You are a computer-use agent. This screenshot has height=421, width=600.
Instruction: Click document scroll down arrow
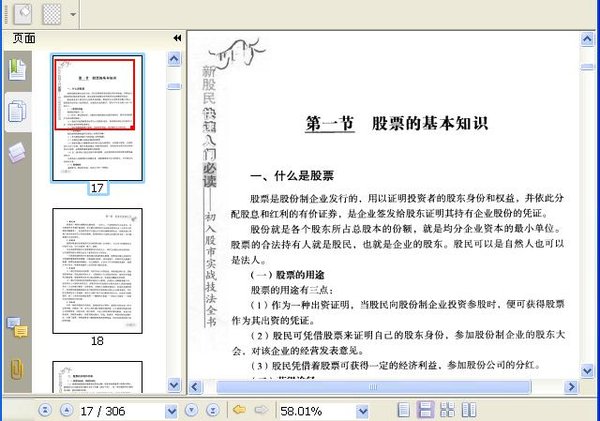587,370
